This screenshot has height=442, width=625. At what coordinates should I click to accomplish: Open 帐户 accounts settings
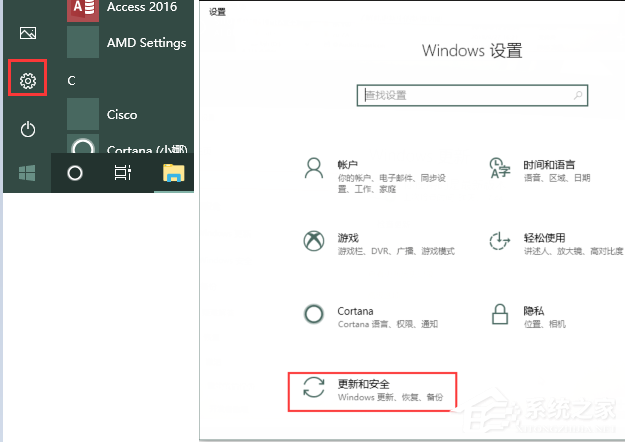pyautogui.click(x=375, y=176)
